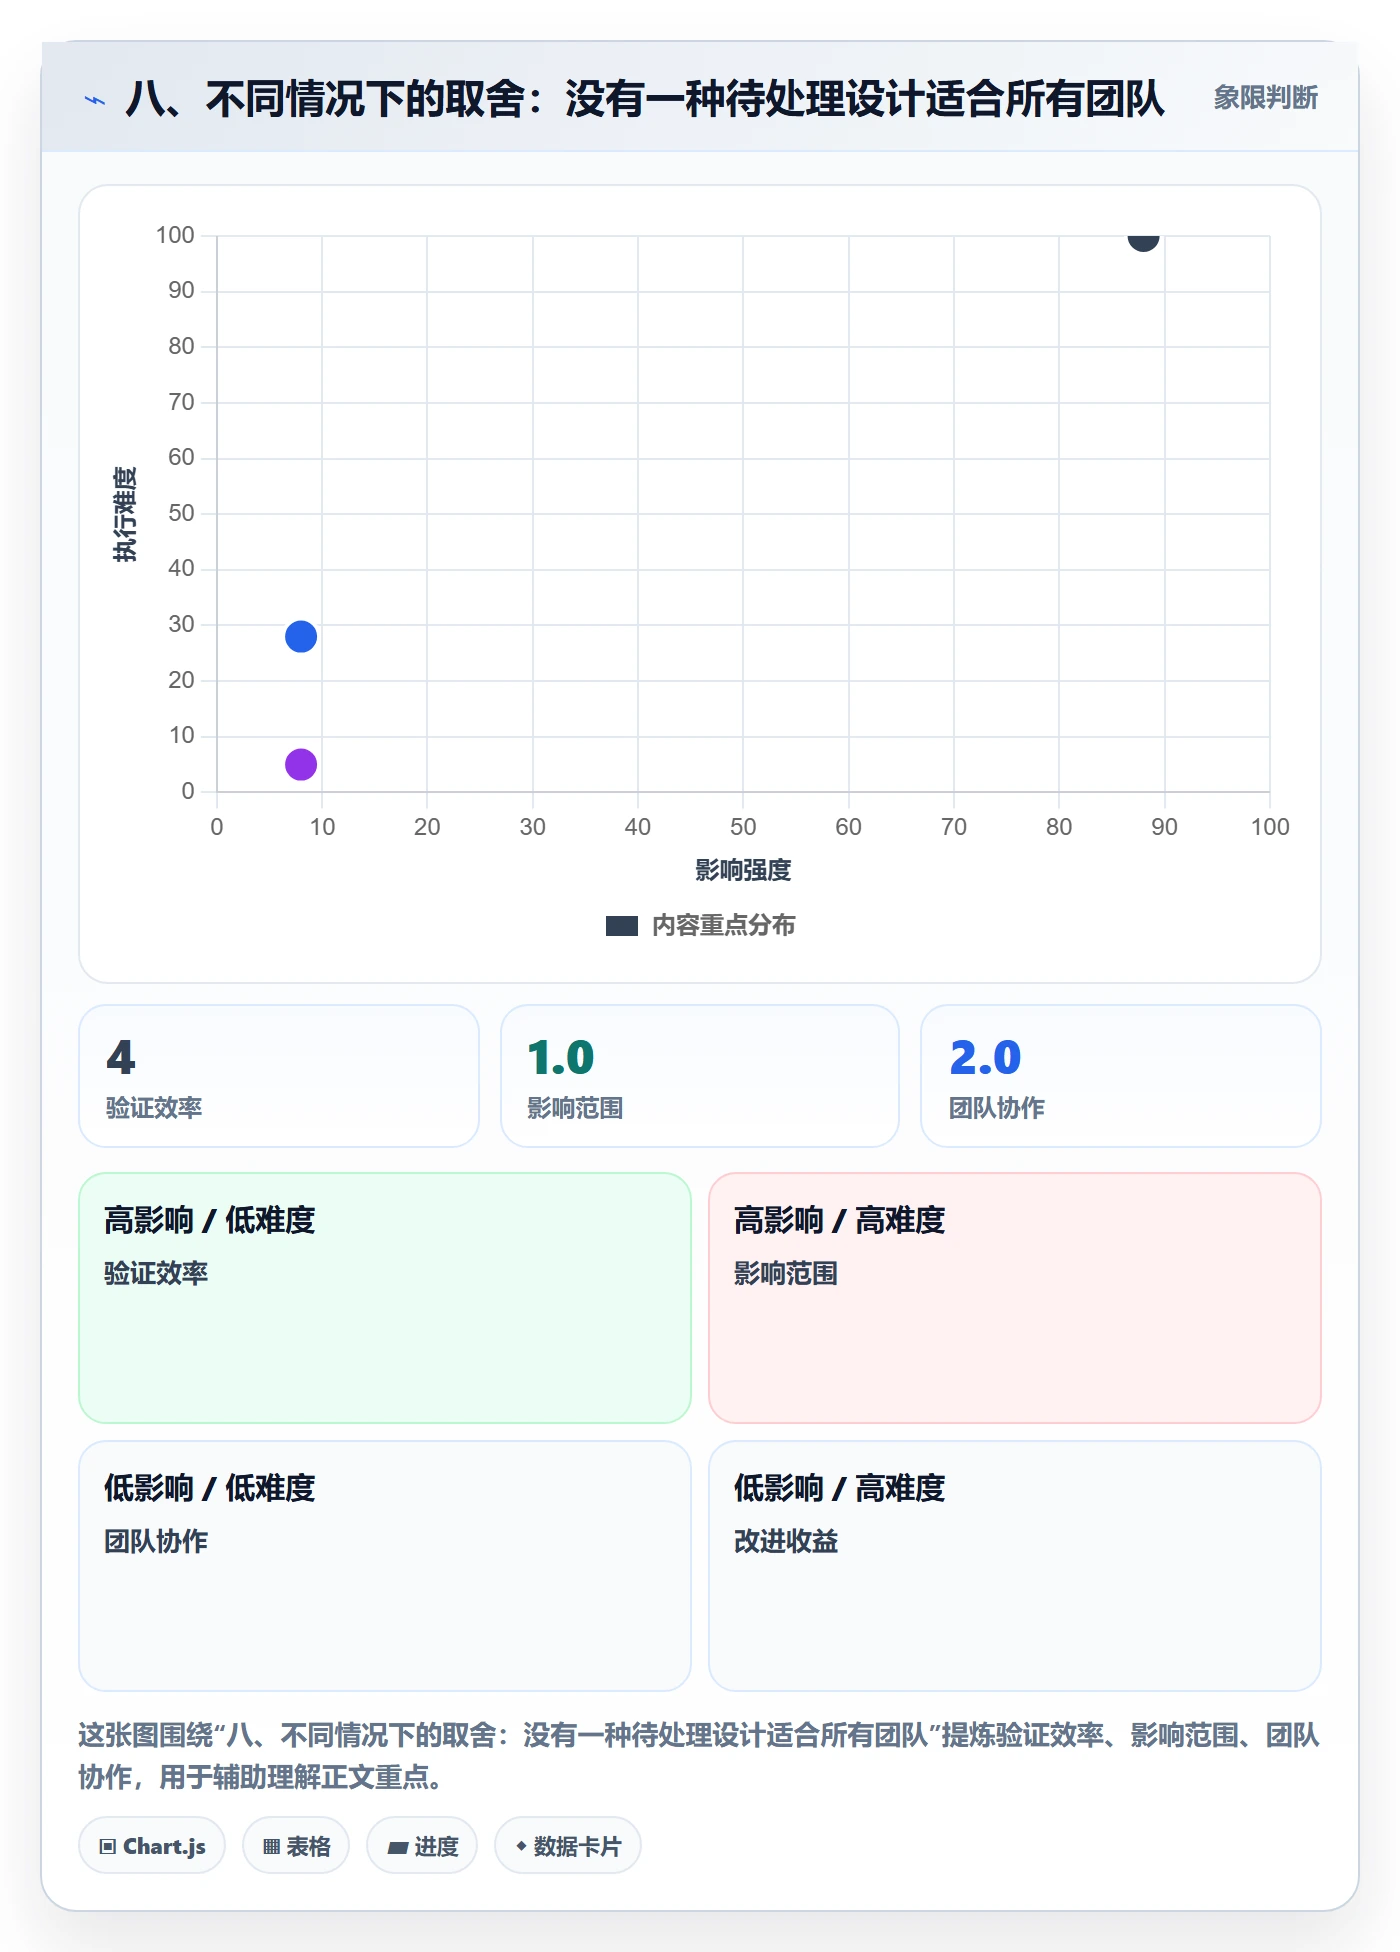Select the 高影响 / 低难度 quadrant card
Screen dimensions: 1400x1952
tap(385, 1298)
